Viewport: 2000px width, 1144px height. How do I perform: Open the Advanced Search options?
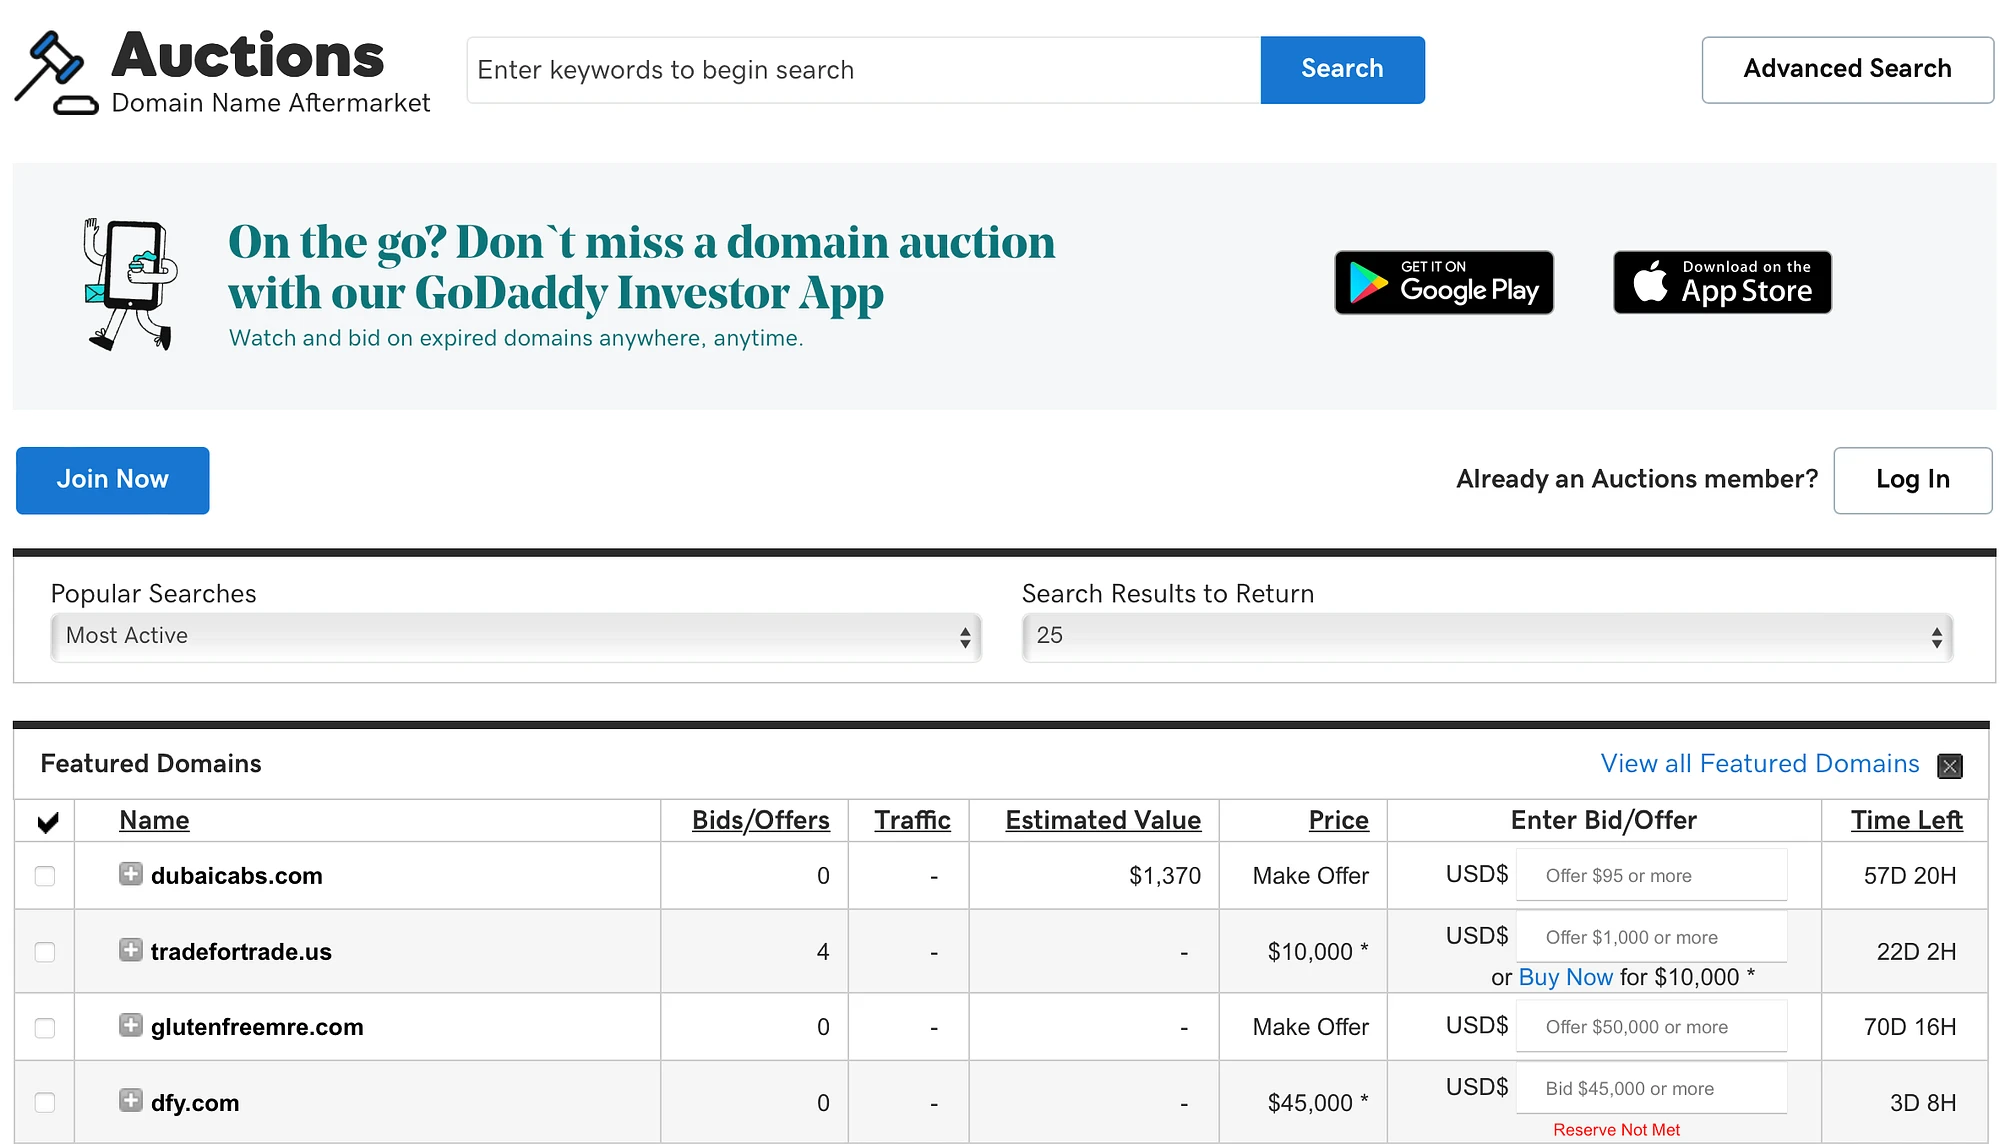pos(1848,70)
